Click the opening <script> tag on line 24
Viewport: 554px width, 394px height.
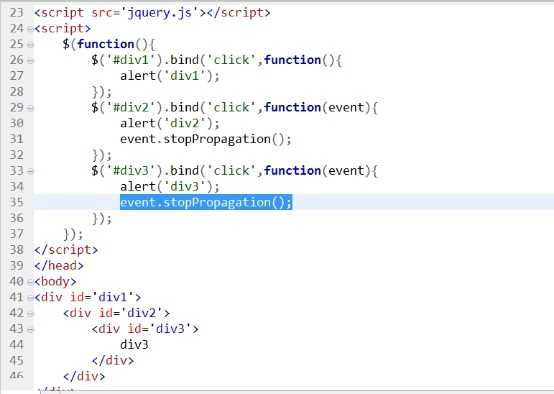(x=63, y=28)
